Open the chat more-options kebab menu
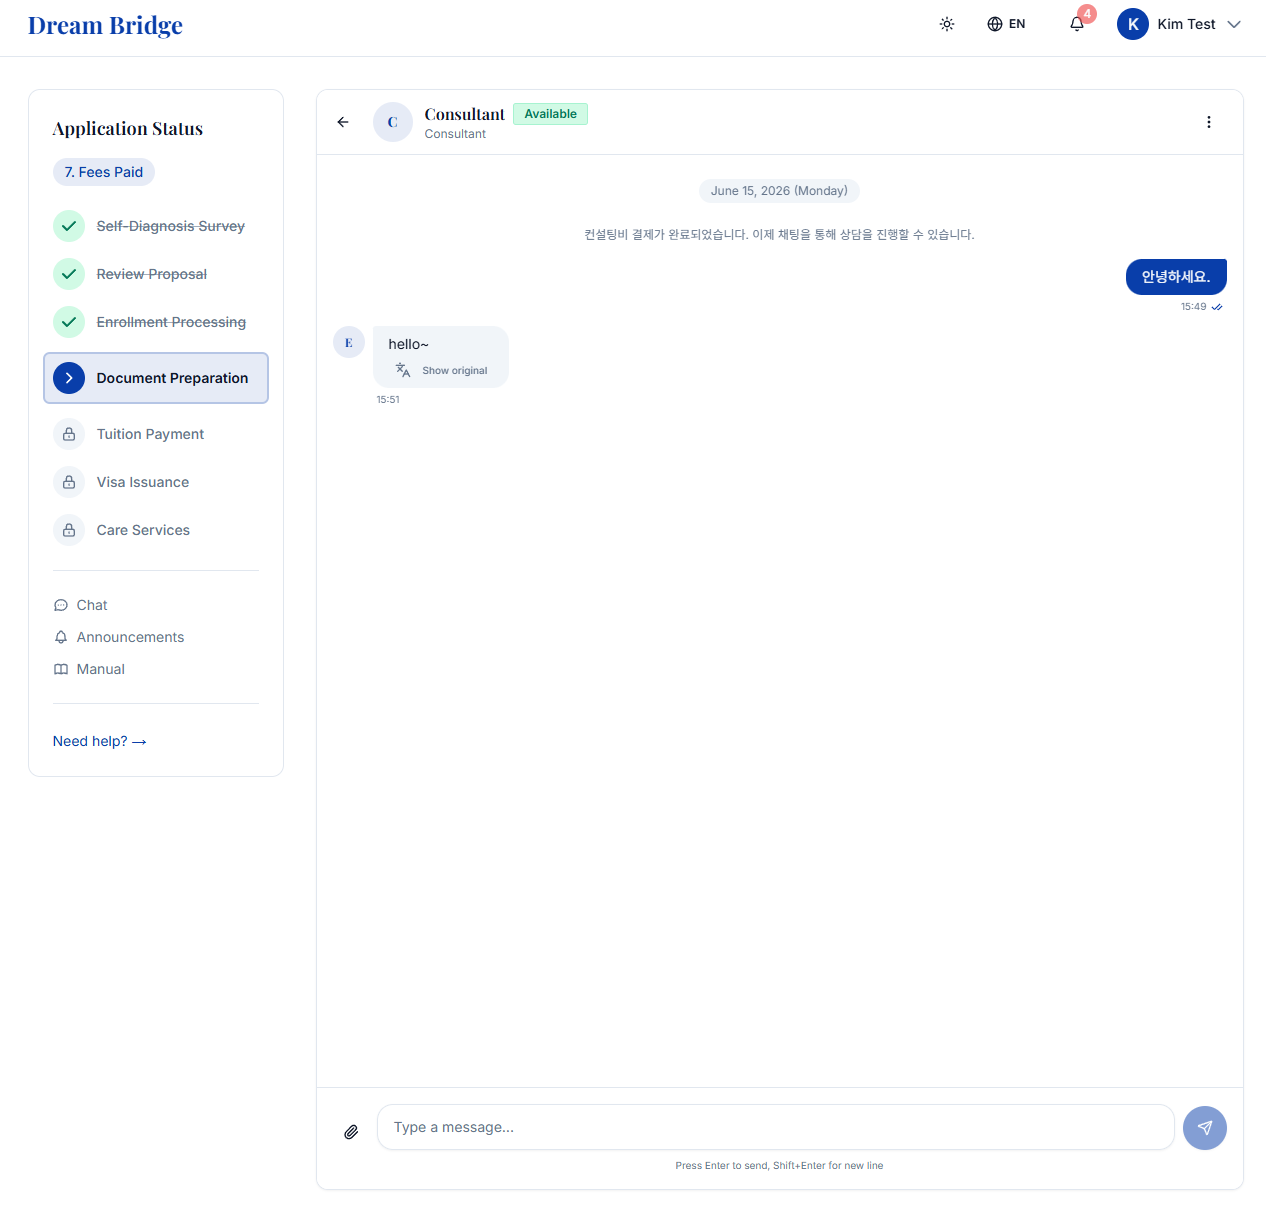This screenshot has height=1205, width=1266. (x=1209, y=122)
